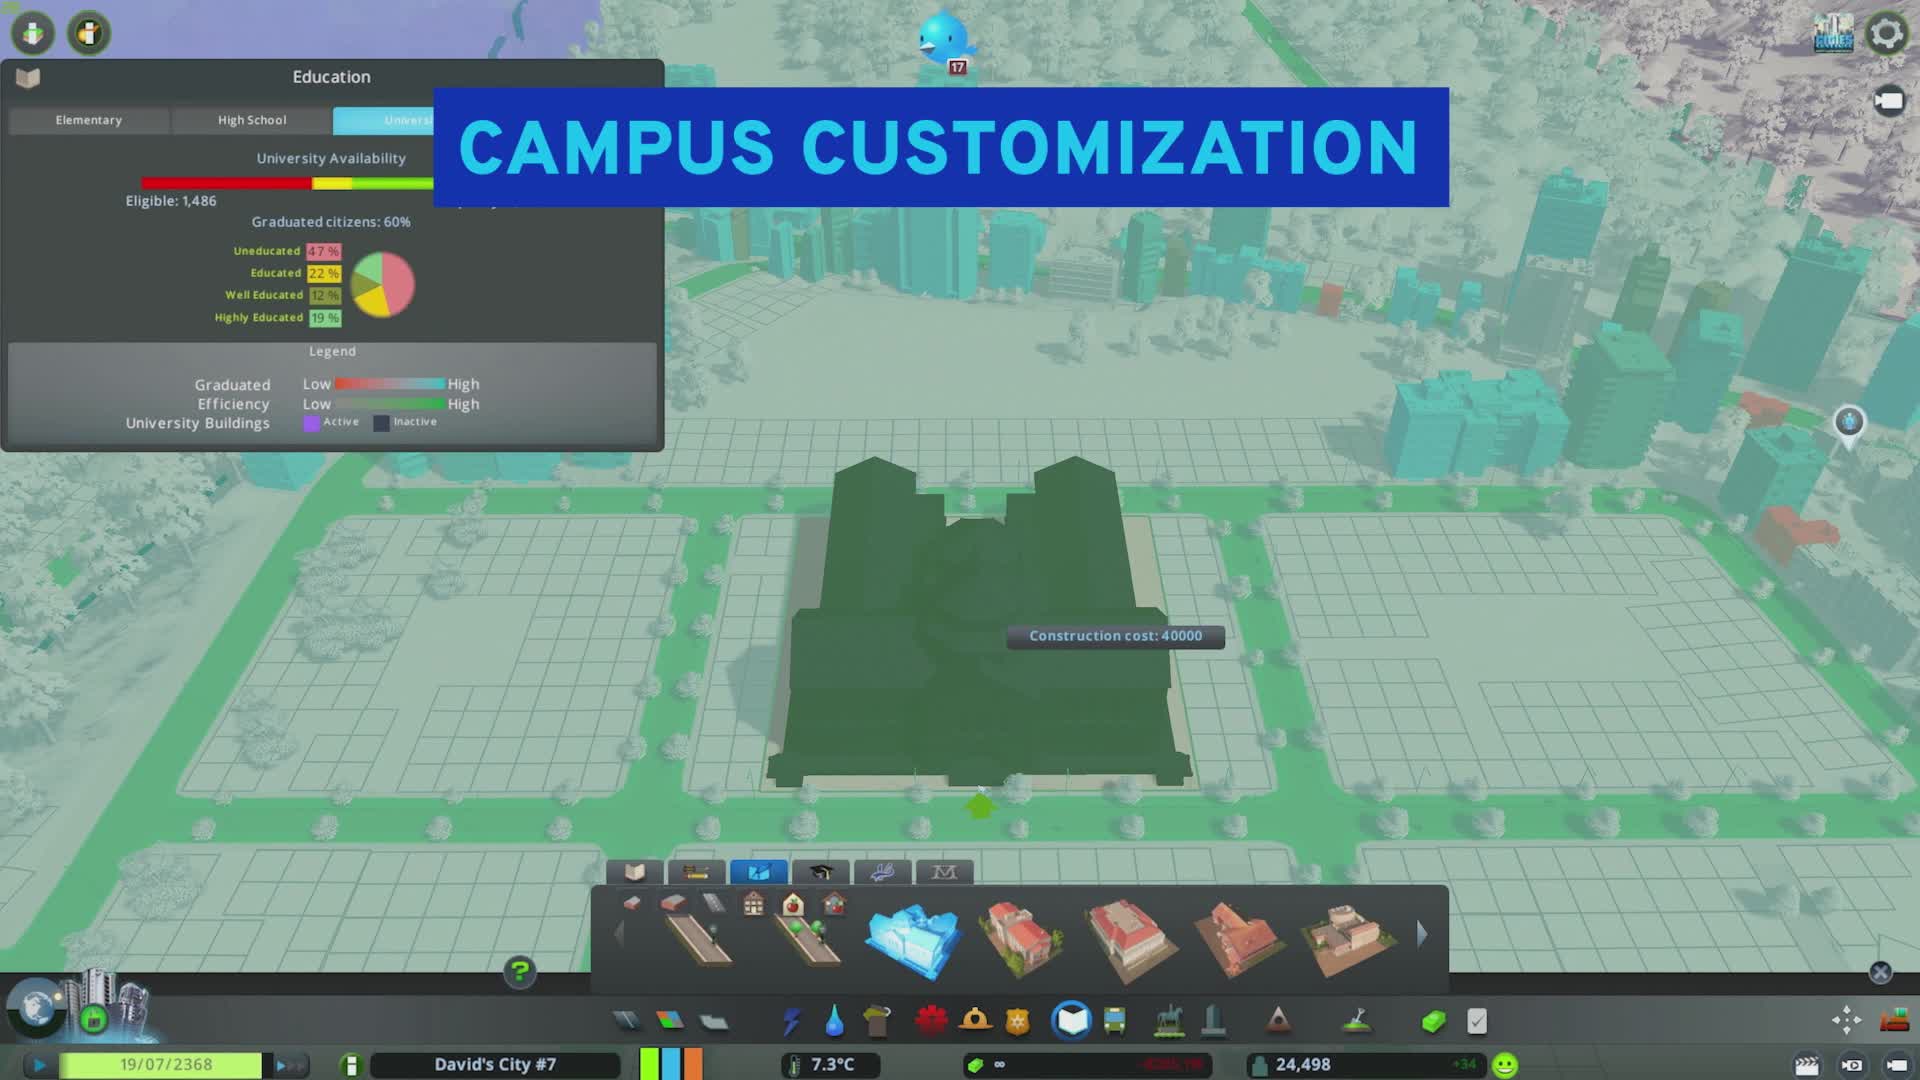1920x1080 pixels.
Task: Click the University Availability bar
Action: (288, 183)
